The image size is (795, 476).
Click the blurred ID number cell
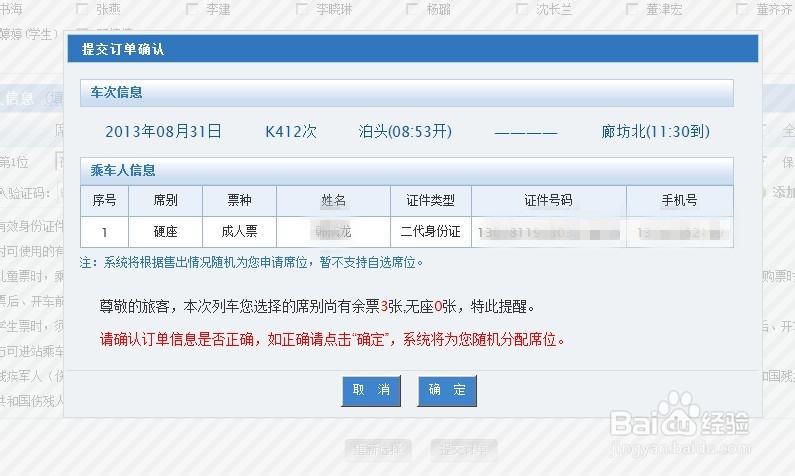point(549,232)
